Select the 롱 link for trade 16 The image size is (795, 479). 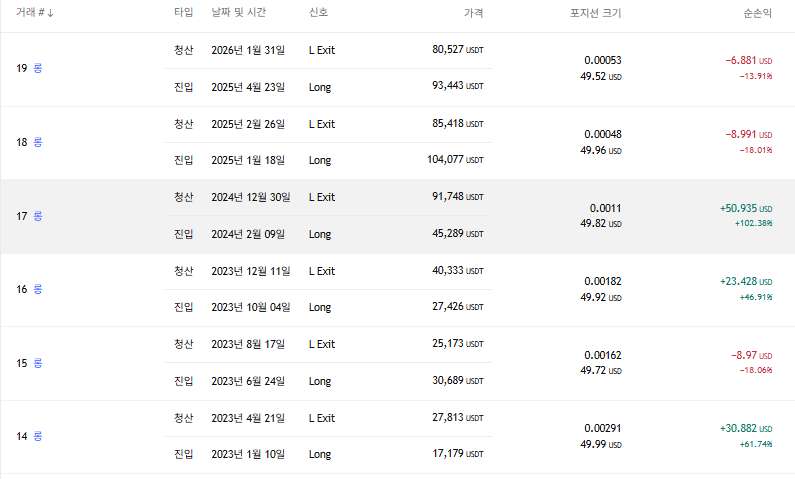tap(38, 289)
